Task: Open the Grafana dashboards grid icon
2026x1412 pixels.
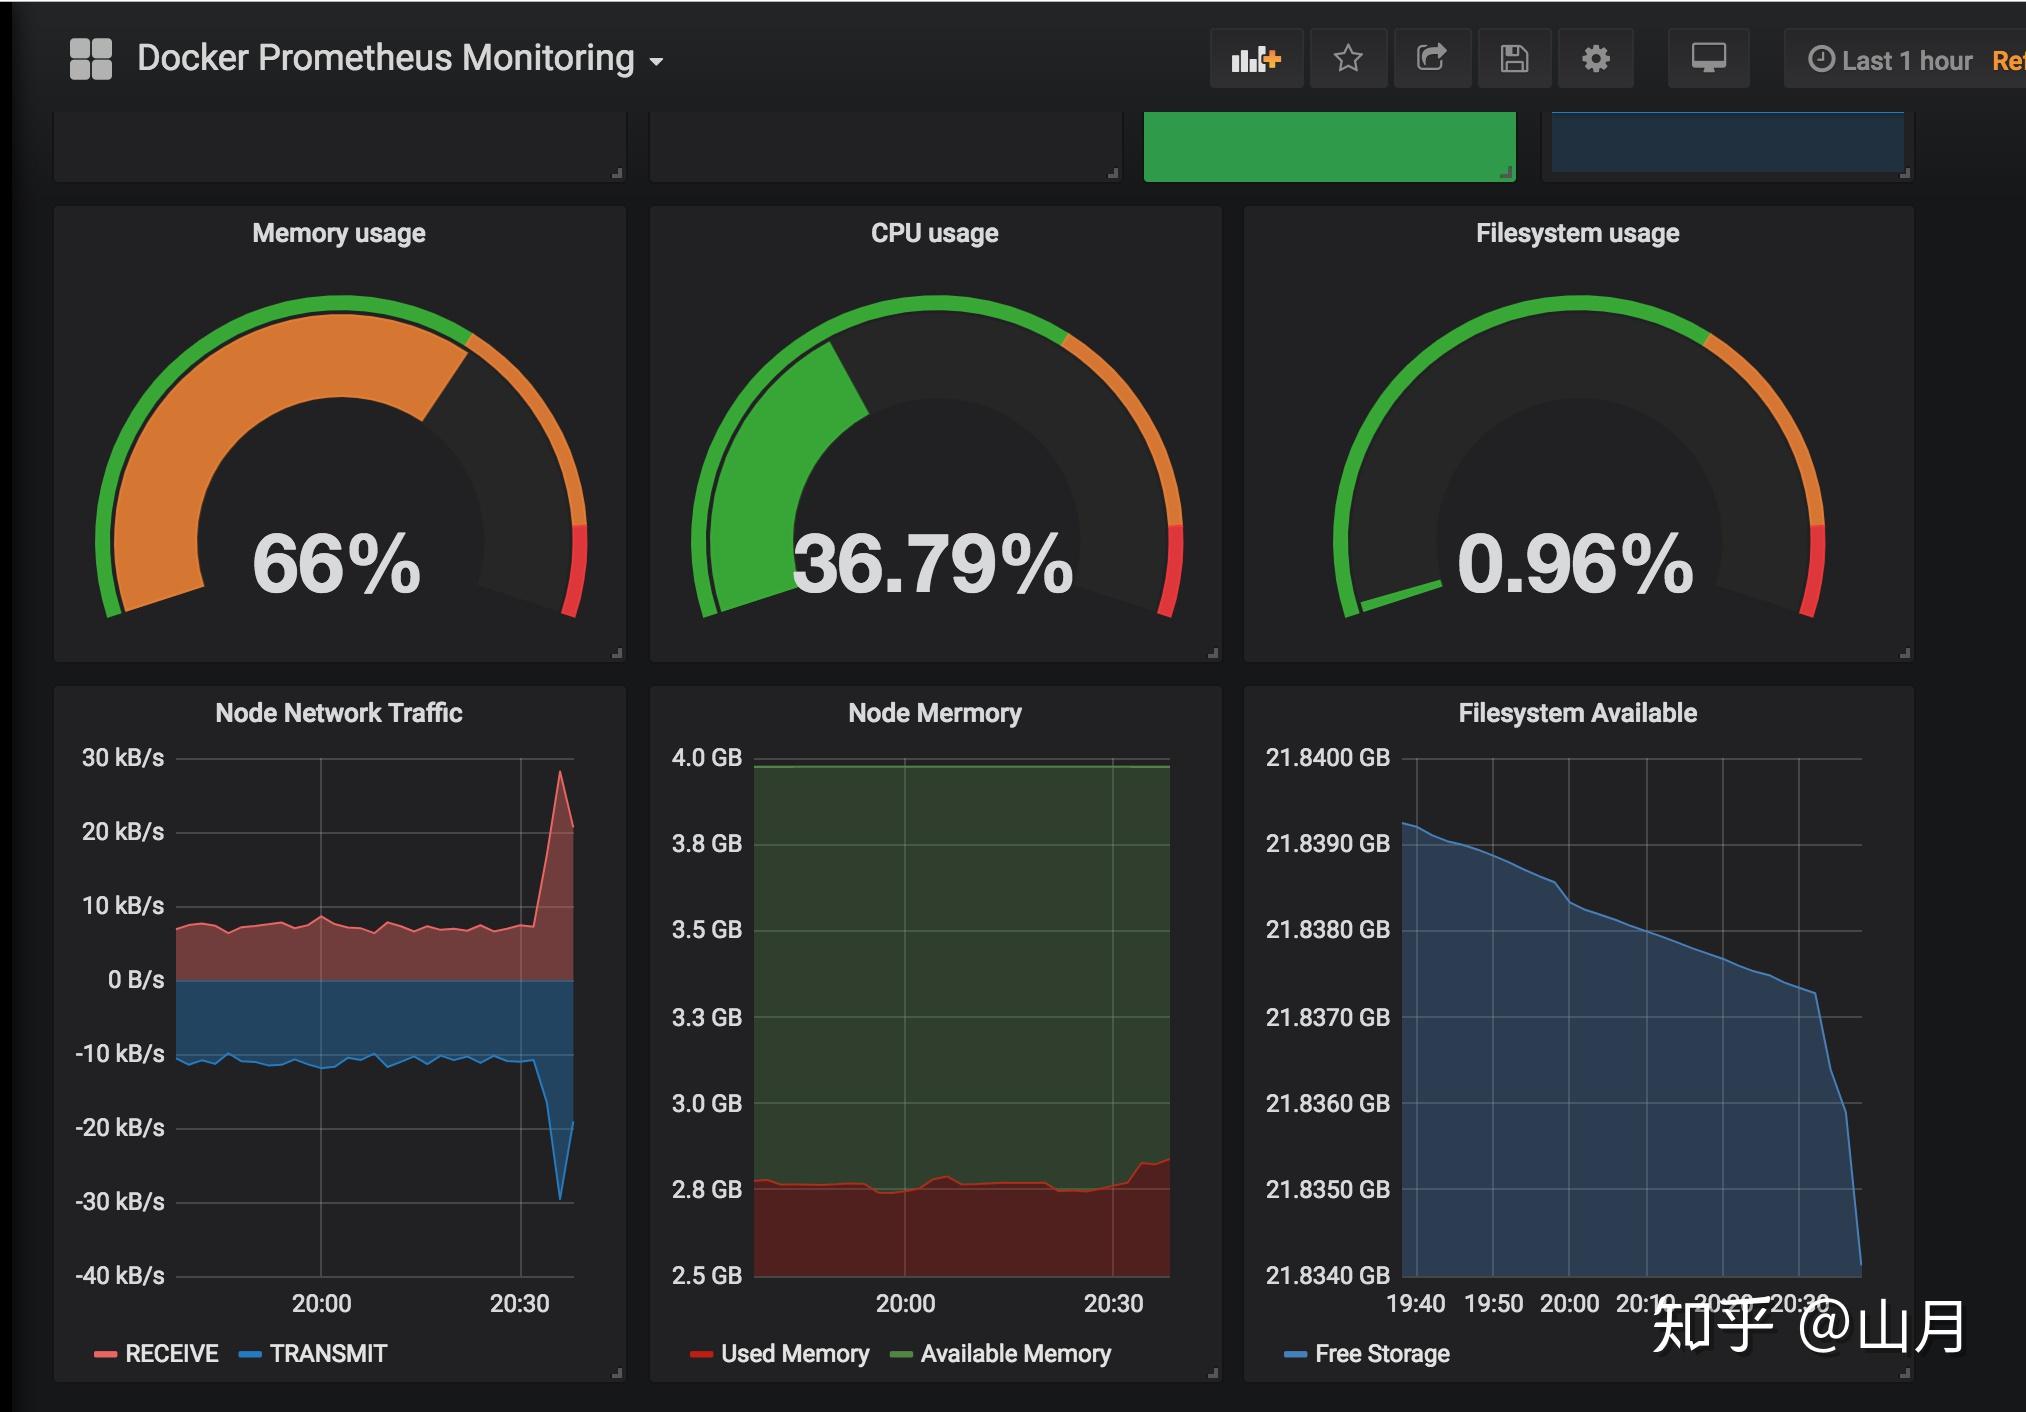Action: 91,59
